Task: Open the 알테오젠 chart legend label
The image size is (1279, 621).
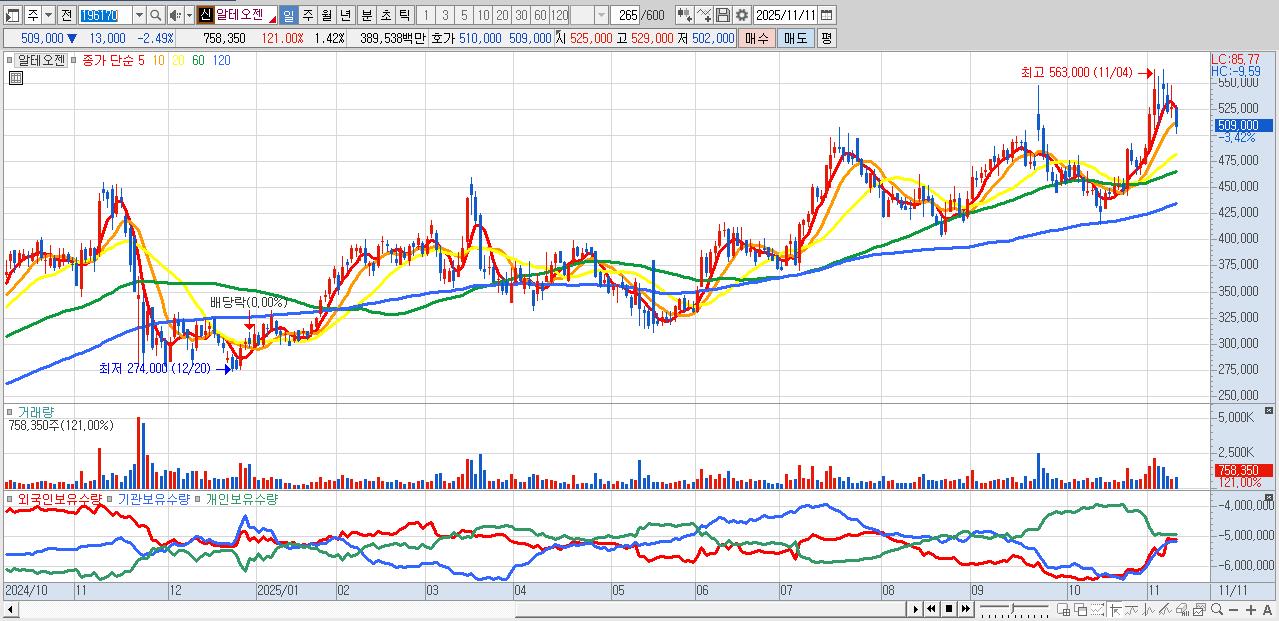Action: click(x=40, y=60)
